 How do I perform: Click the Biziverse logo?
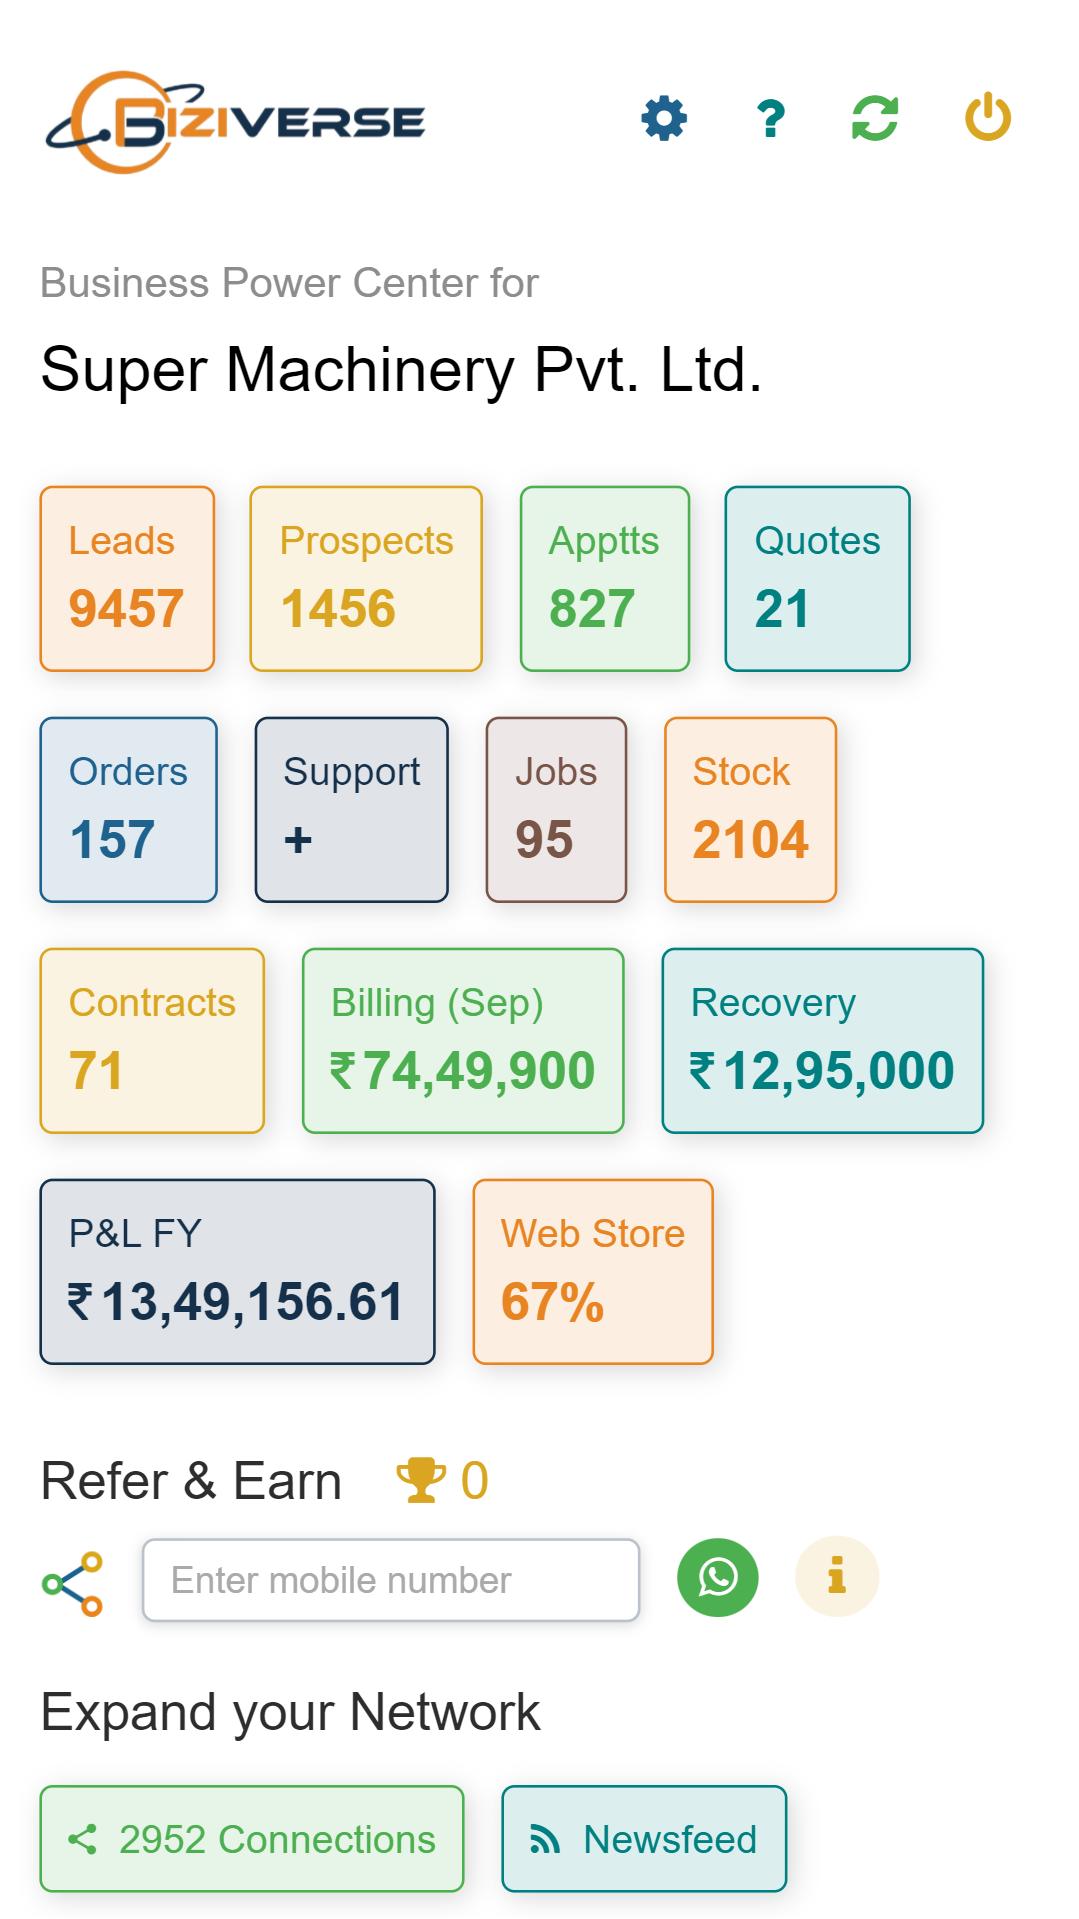(x=236, y=122)
